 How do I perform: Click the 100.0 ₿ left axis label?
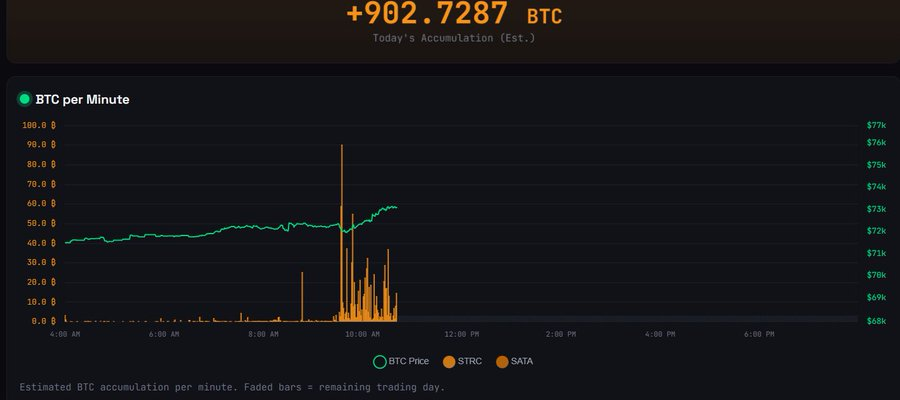pos(39,125)
